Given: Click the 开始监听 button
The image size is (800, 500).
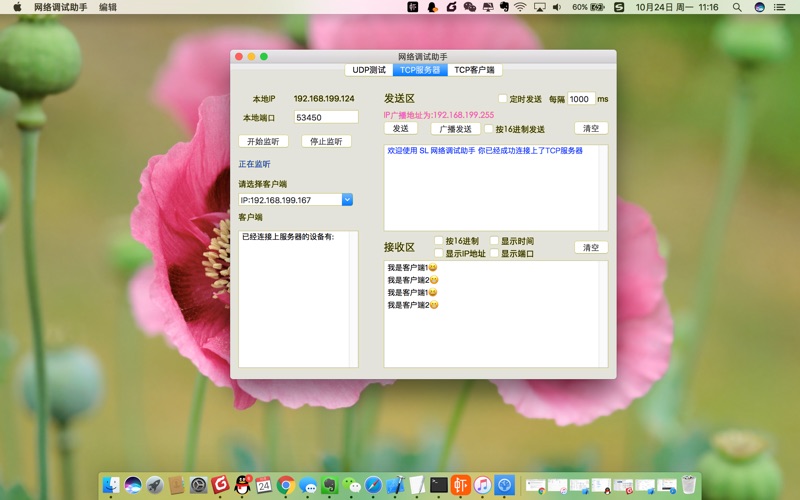Looking at the screenshot, I should 263,141.
